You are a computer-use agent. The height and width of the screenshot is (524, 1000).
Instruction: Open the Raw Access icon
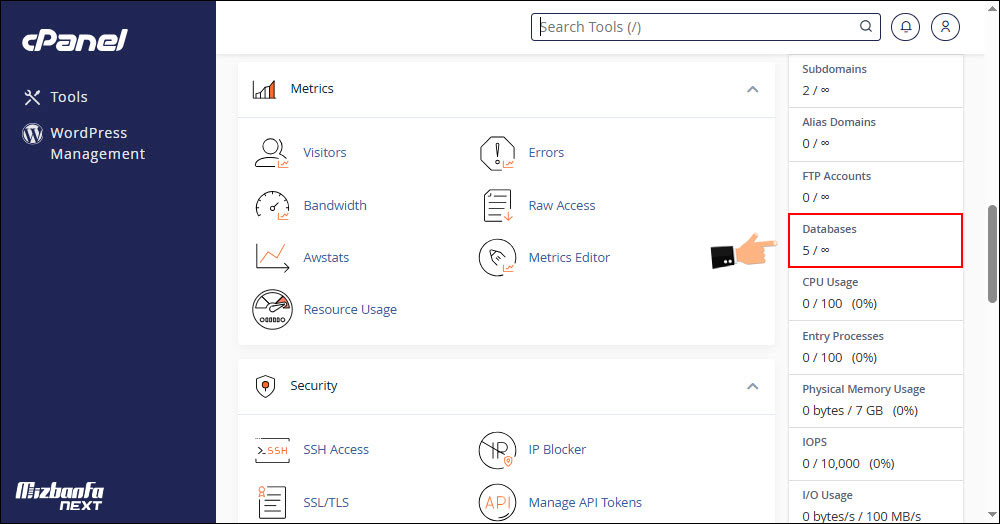pos(497,205)
